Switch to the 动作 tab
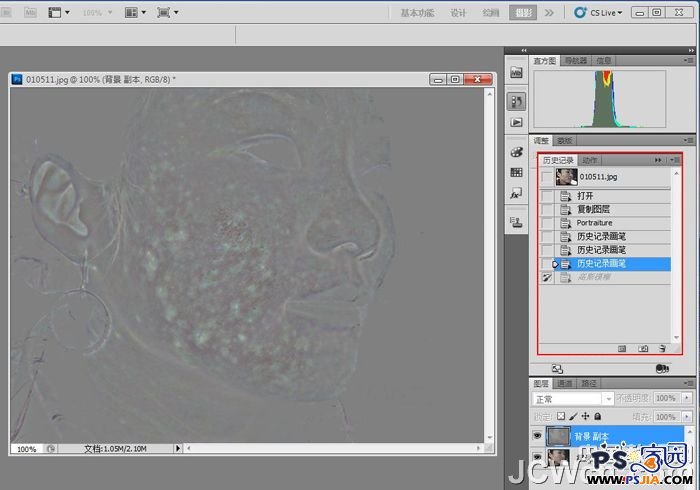 click(x=590, y=160)
